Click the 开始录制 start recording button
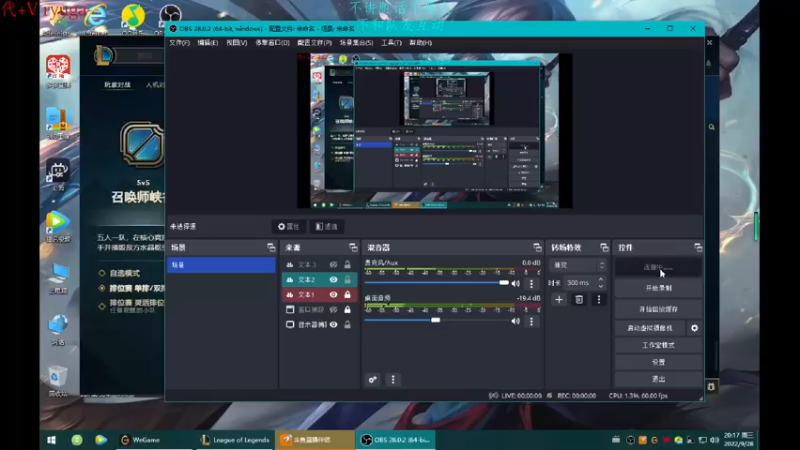800x450 pixels. (x=658, y=288)
